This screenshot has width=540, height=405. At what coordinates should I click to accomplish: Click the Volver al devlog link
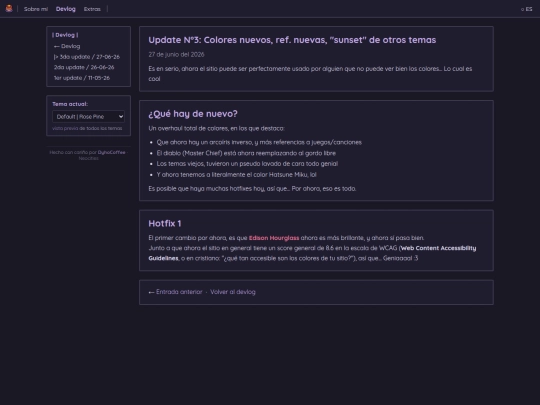(x=233, y=292)
